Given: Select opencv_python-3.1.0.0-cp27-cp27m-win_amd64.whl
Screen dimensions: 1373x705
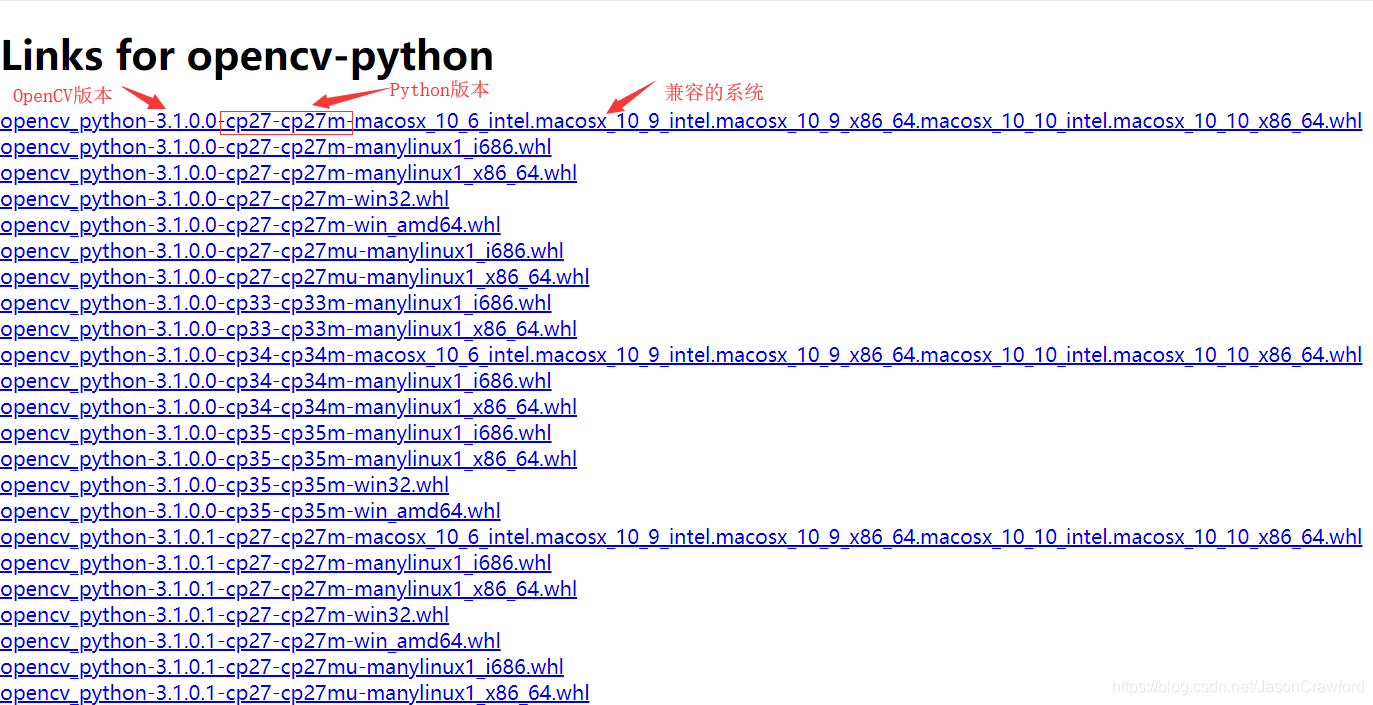Looking at the screenshot, I should coord(250,225).
